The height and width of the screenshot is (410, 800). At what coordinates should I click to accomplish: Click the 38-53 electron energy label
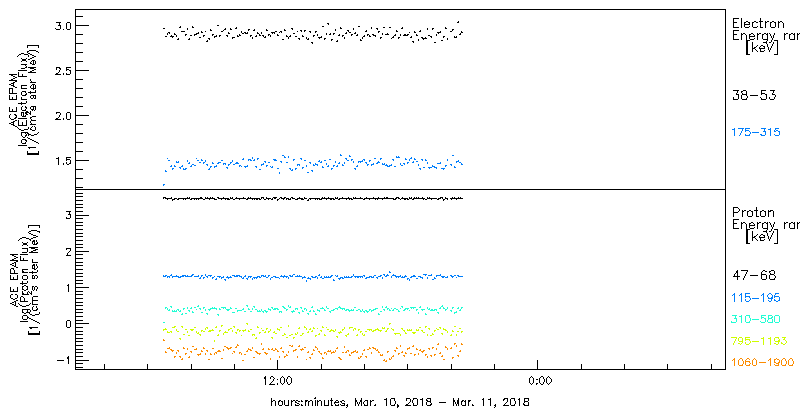754,95
